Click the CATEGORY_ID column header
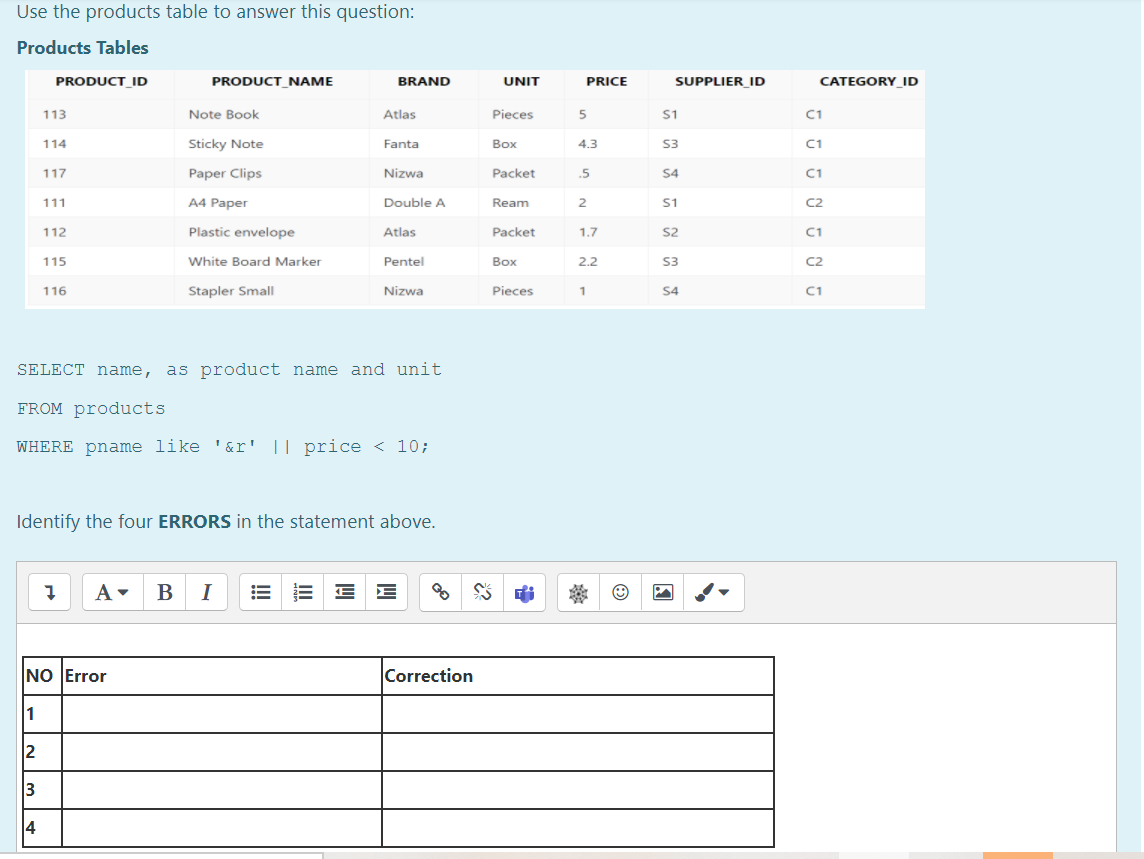Image resolution: width=1144 pixels, height=859 pixels. coord(869,82)
